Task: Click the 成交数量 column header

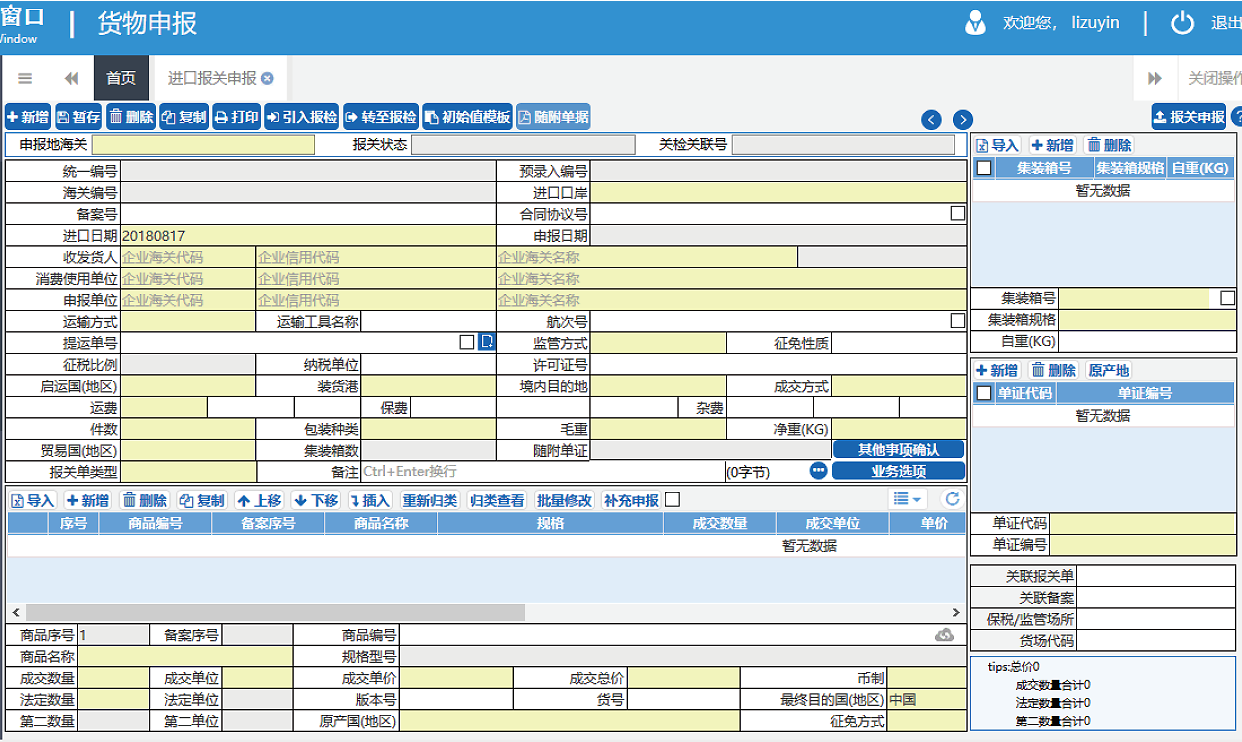Action: (x=720, y=523)
